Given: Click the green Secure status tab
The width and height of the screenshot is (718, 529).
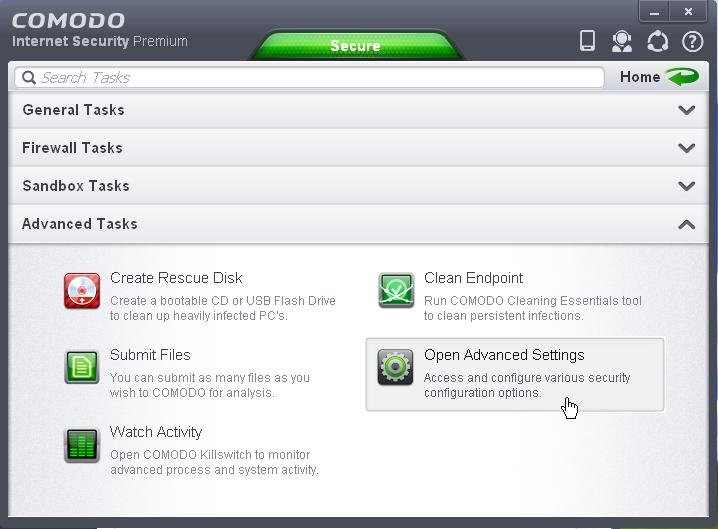Looking at the screenshot, I should (355, 45).
